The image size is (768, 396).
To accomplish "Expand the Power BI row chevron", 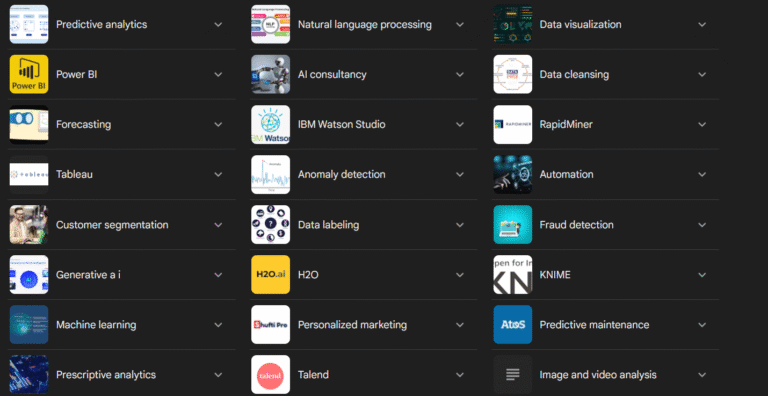I will (218, 74).
